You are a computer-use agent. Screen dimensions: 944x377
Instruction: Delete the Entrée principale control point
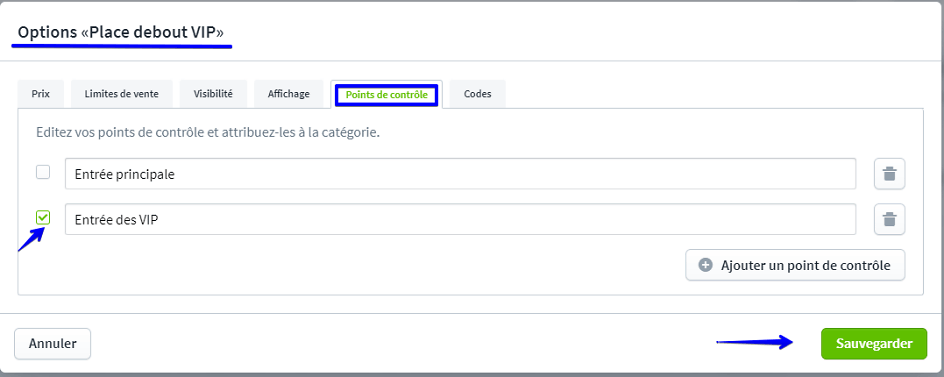(x=889, y=174)
